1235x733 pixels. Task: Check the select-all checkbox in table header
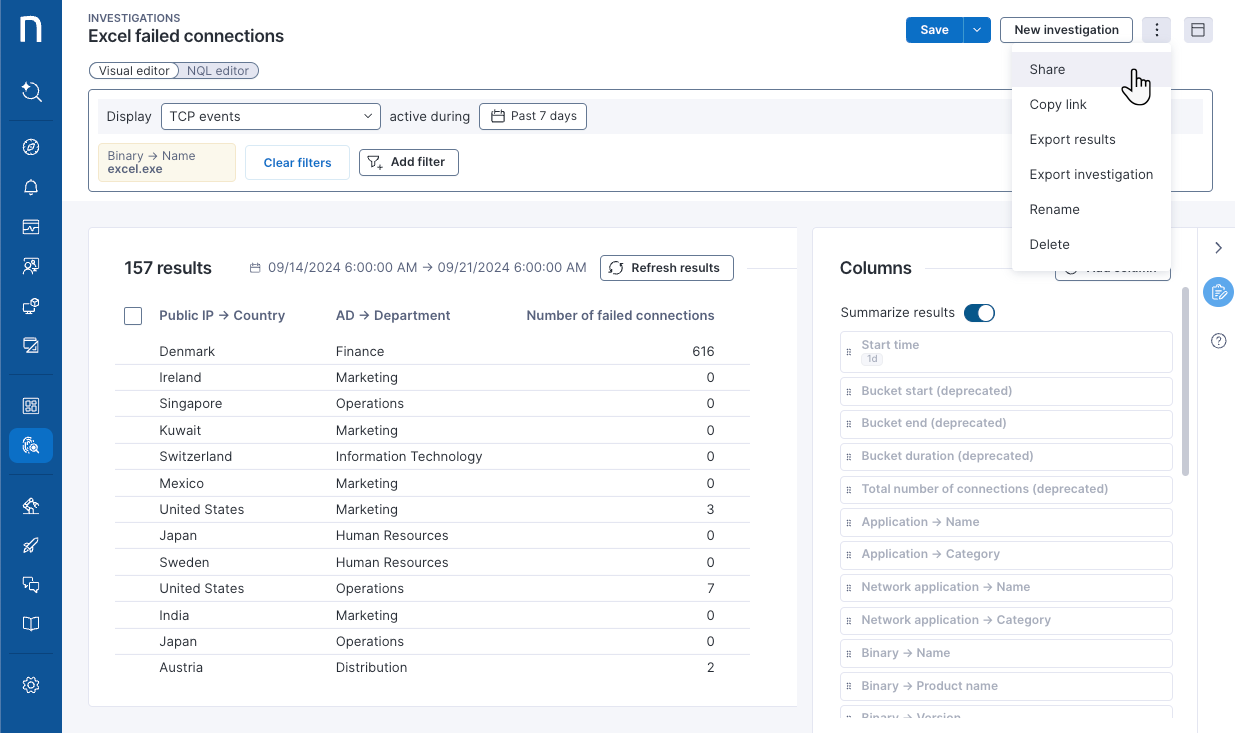(x=133, y=316)
